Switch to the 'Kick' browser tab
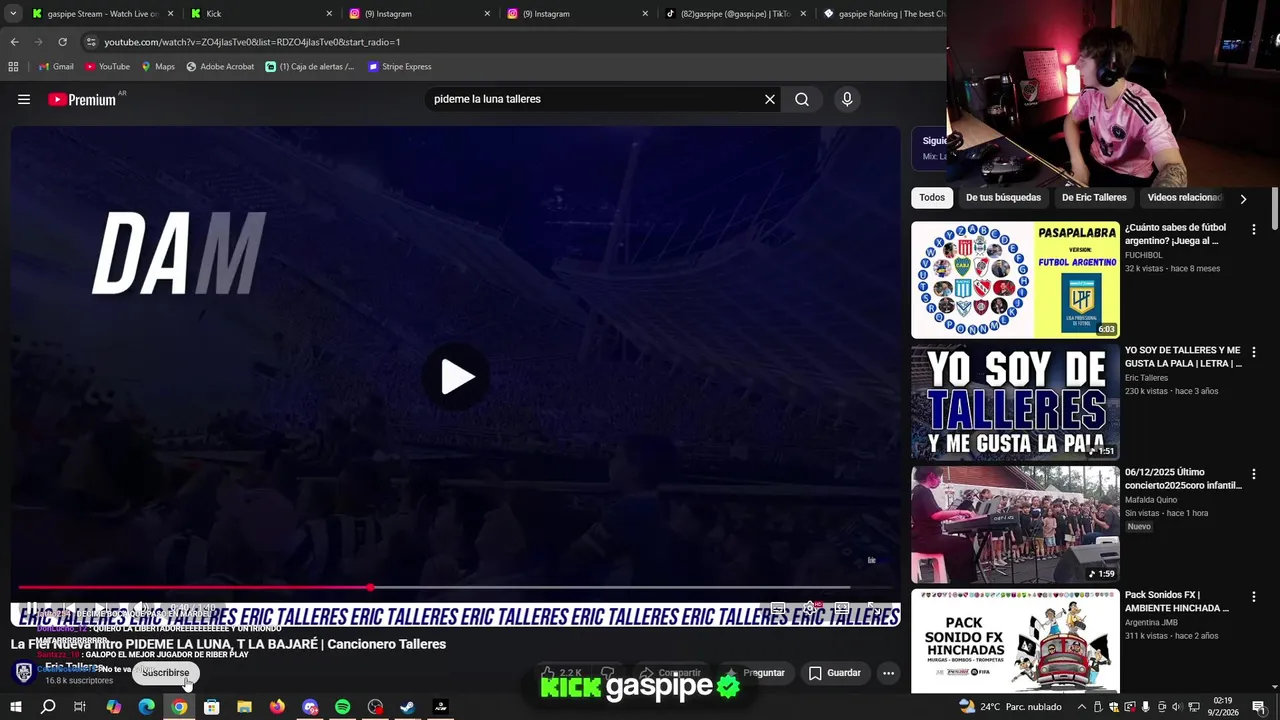Screen dimensions: 1280x720 point(260,14)
